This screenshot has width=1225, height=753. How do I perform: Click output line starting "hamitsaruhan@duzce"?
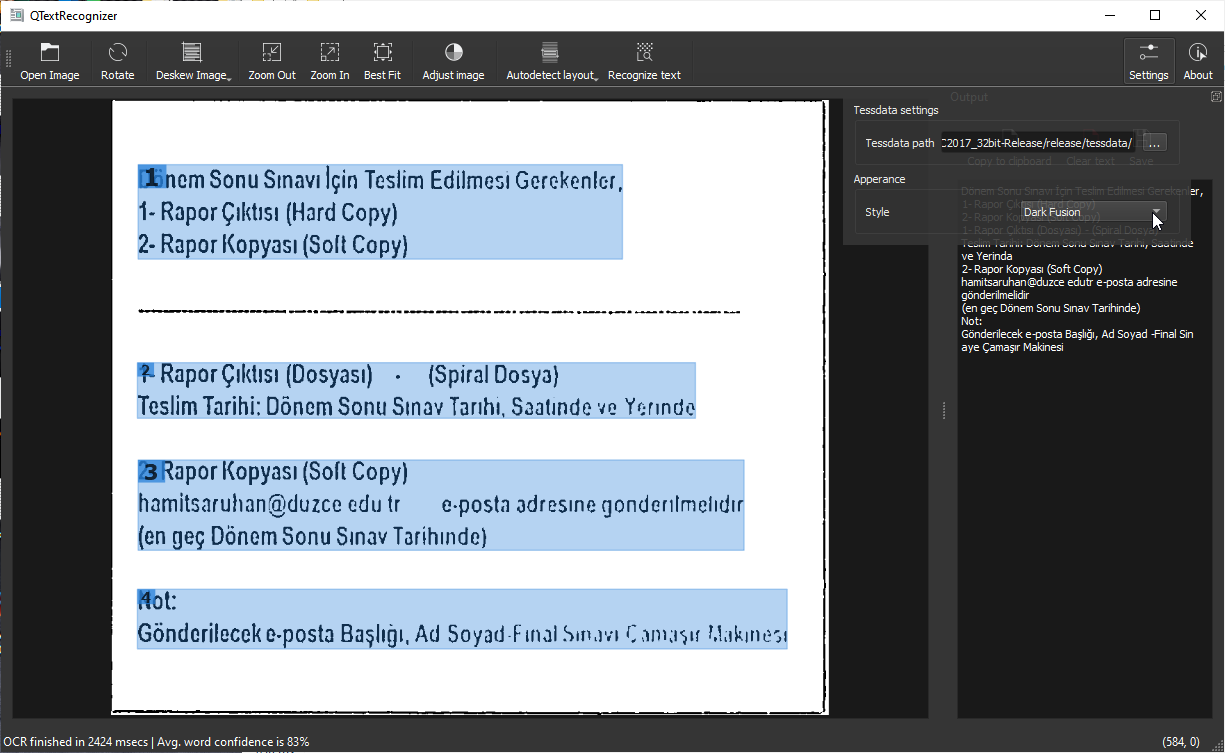point(1069,282)
